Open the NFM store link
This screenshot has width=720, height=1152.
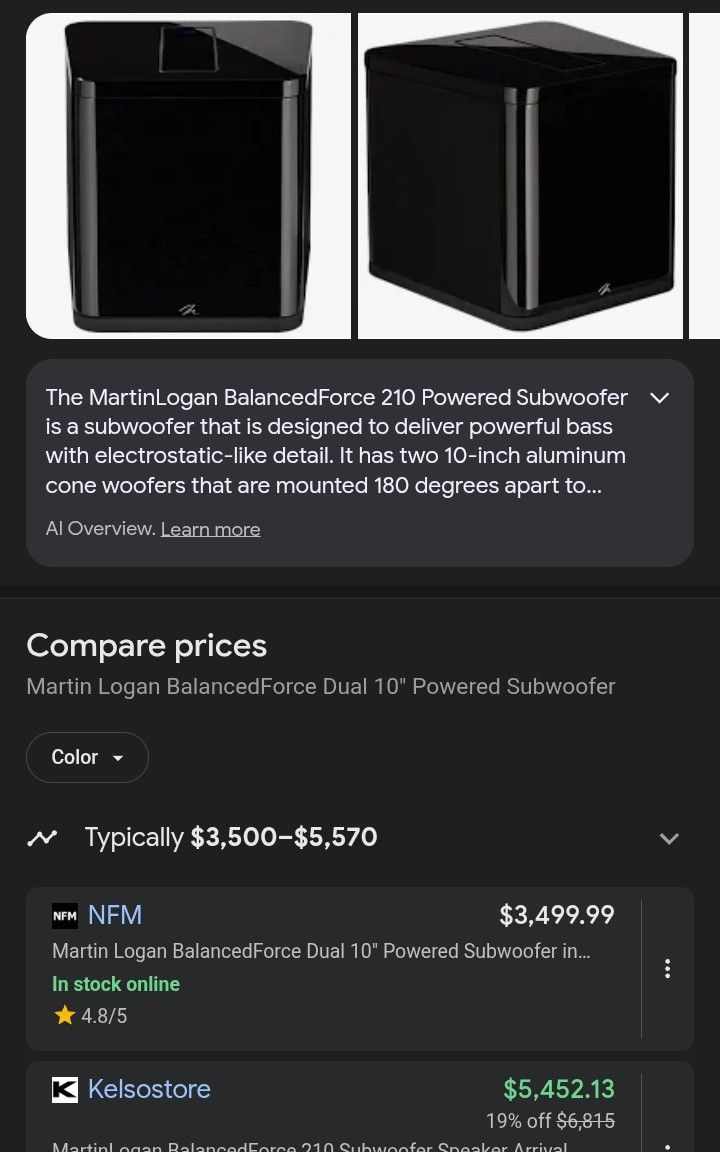coord(115,915)
